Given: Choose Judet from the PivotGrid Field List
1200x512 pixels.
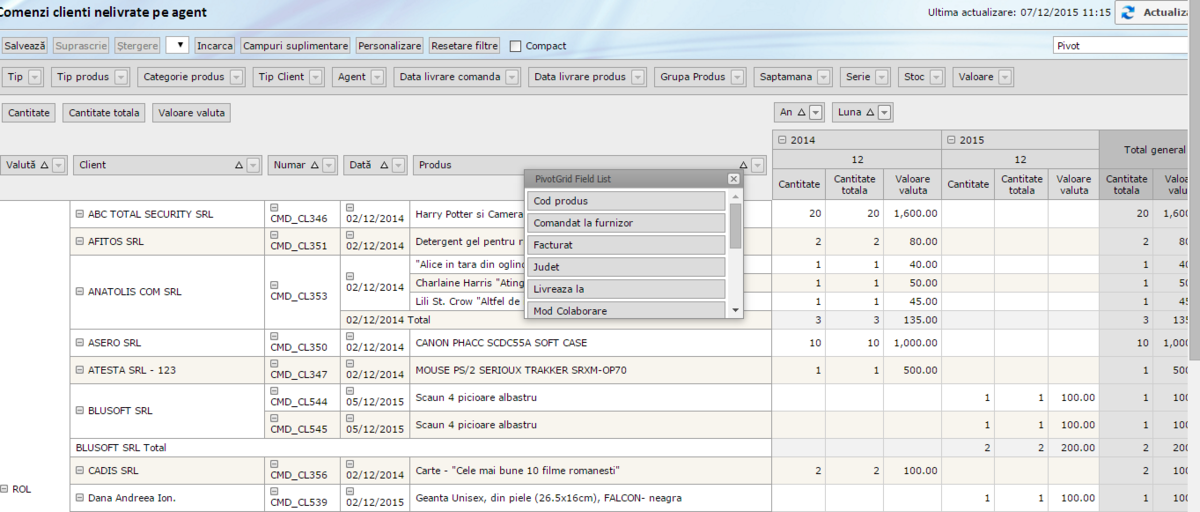Looking at the screenshot, I should pyautogui.click(x=626, y=267).
